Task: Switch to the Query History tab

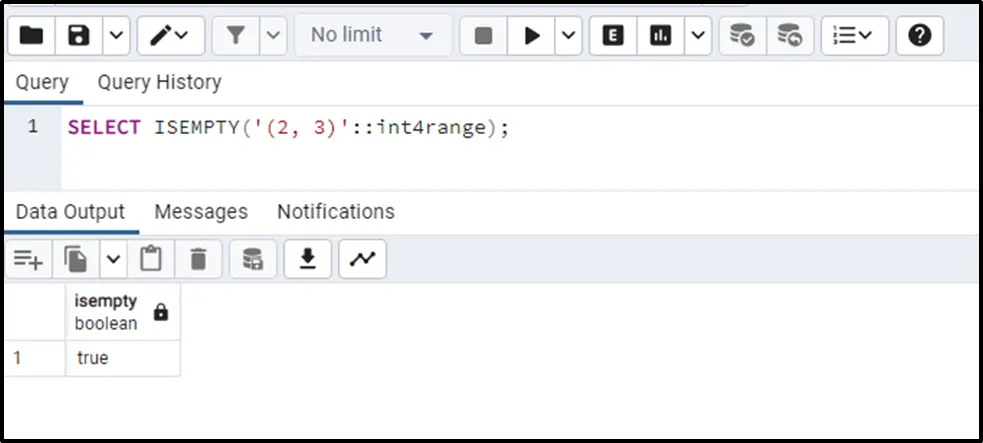Action: (x=159, y=82)
